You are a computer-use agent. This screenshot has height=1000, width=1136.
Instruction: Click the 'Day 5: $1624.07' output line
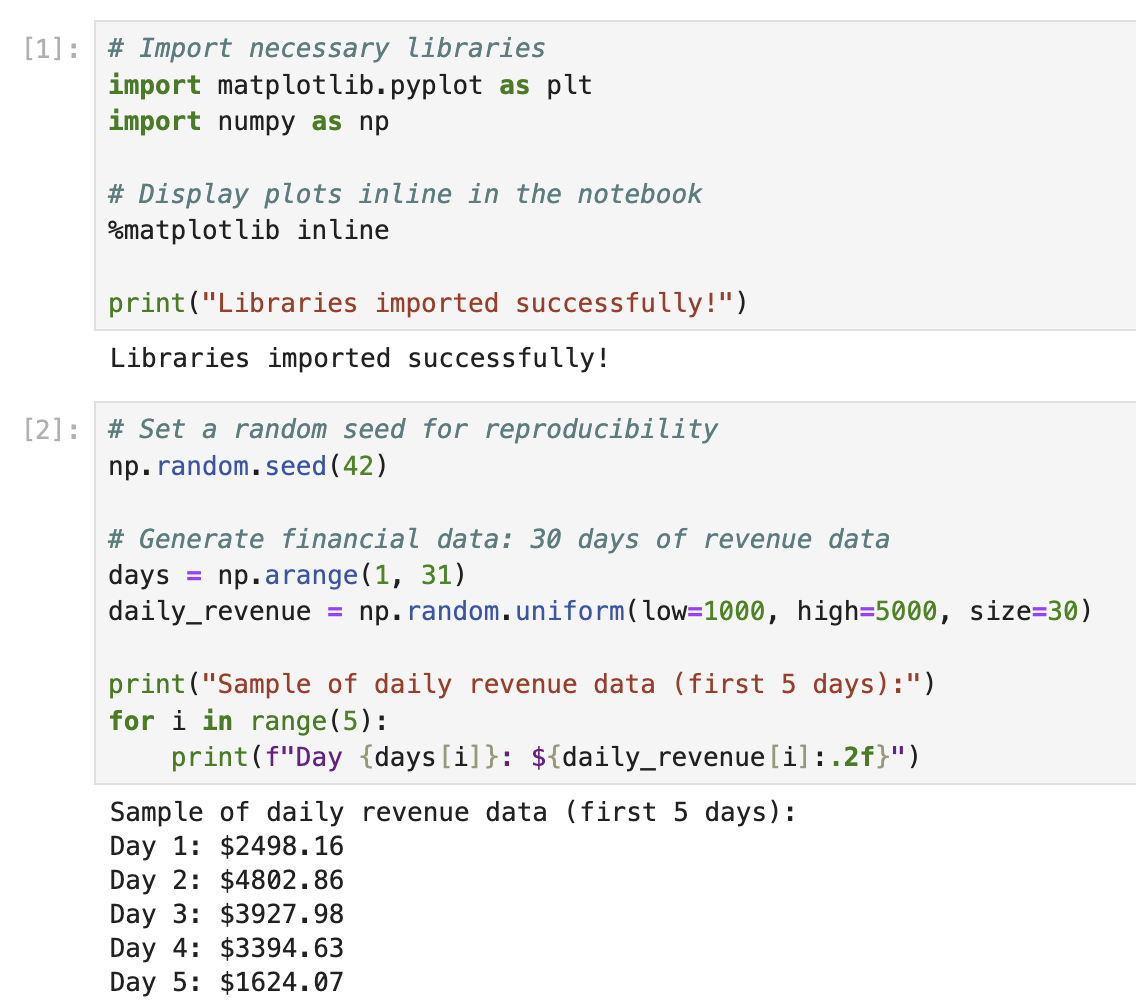(x=227, y=981)
